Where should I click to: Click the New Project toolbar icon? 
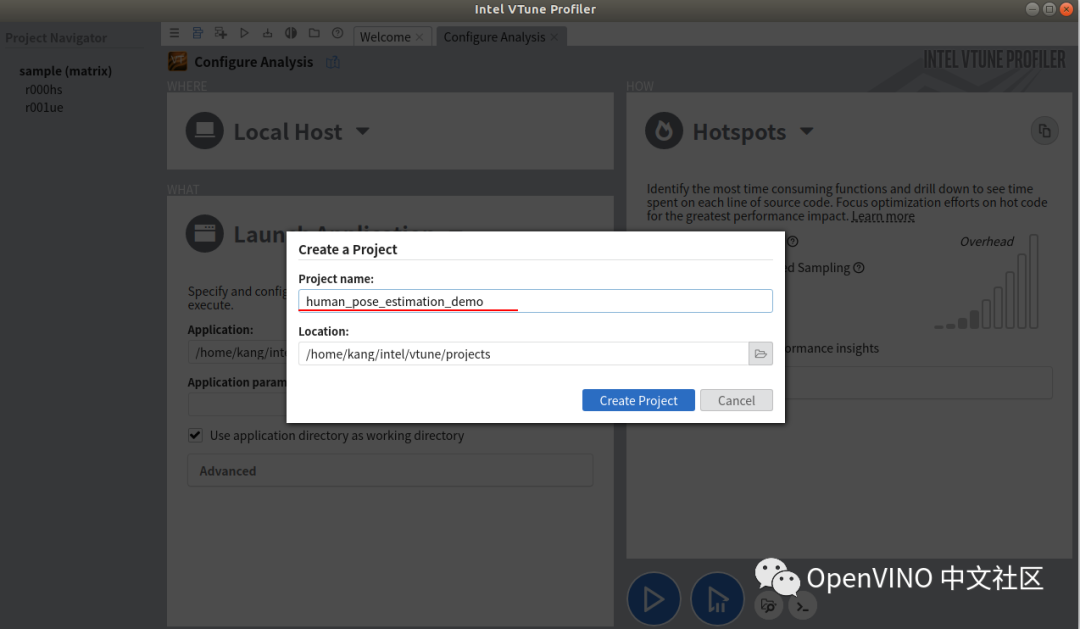(x=220, y=33)
